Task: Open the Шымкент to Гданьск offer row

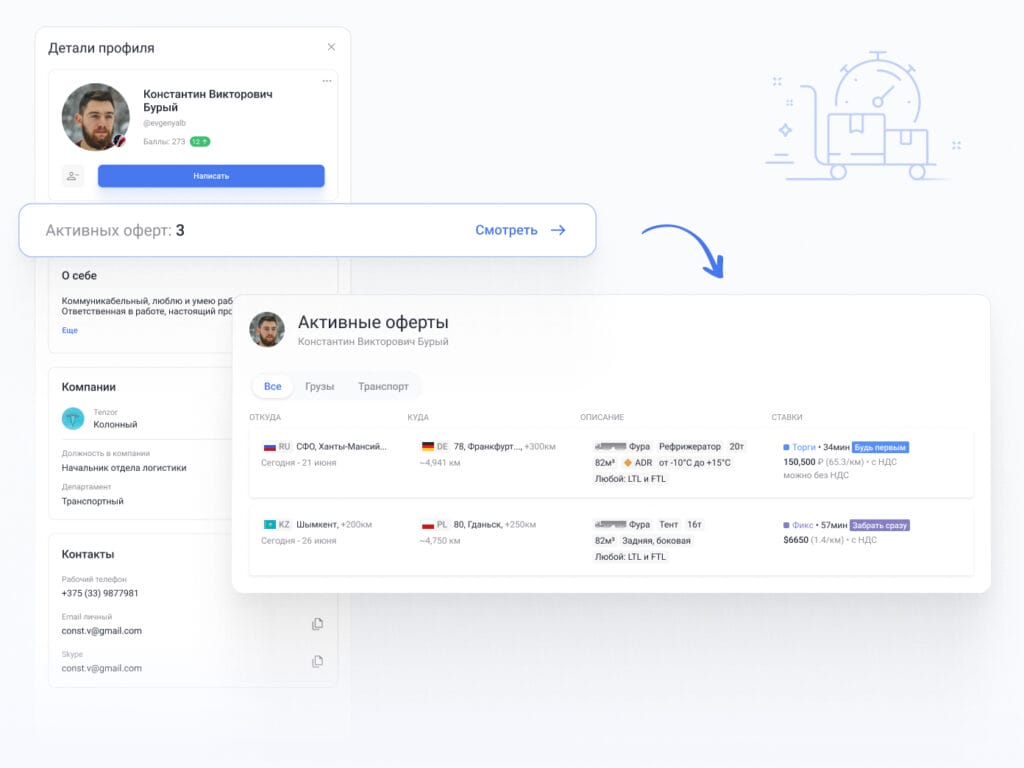Action: (x=610, y=540)
